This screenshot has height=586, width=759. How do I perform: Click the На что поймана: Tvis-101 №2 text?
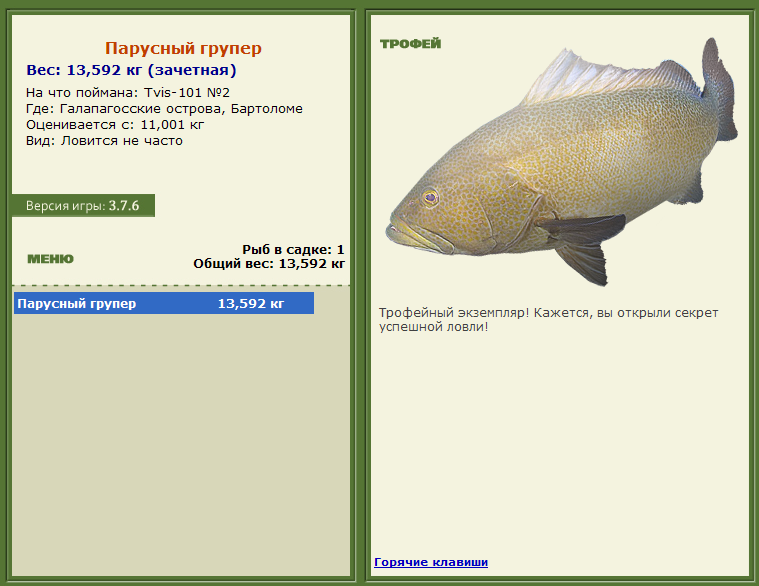tap(128, 92)
